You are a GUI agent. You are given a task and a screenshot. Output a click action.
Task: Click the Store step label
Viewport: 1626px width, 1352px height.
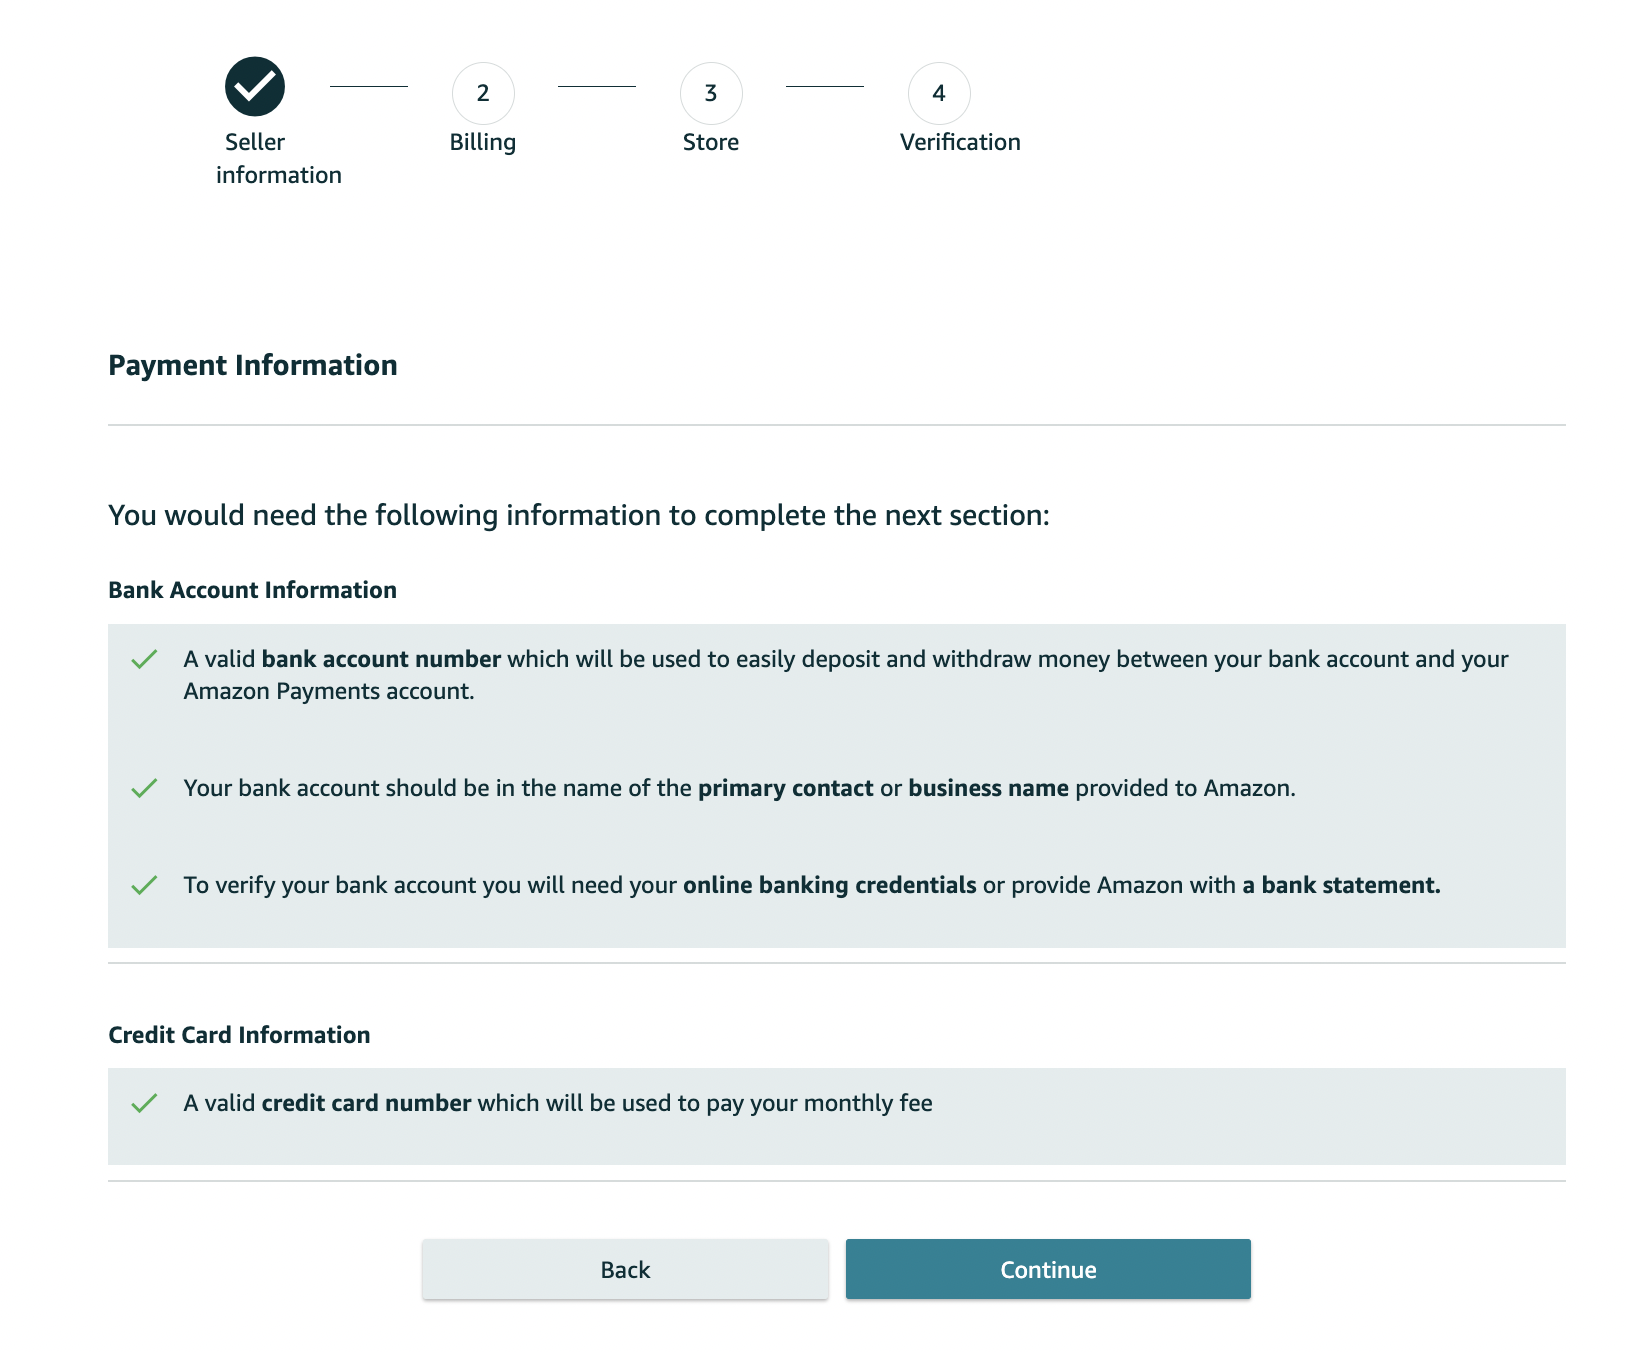coord(711,142)
